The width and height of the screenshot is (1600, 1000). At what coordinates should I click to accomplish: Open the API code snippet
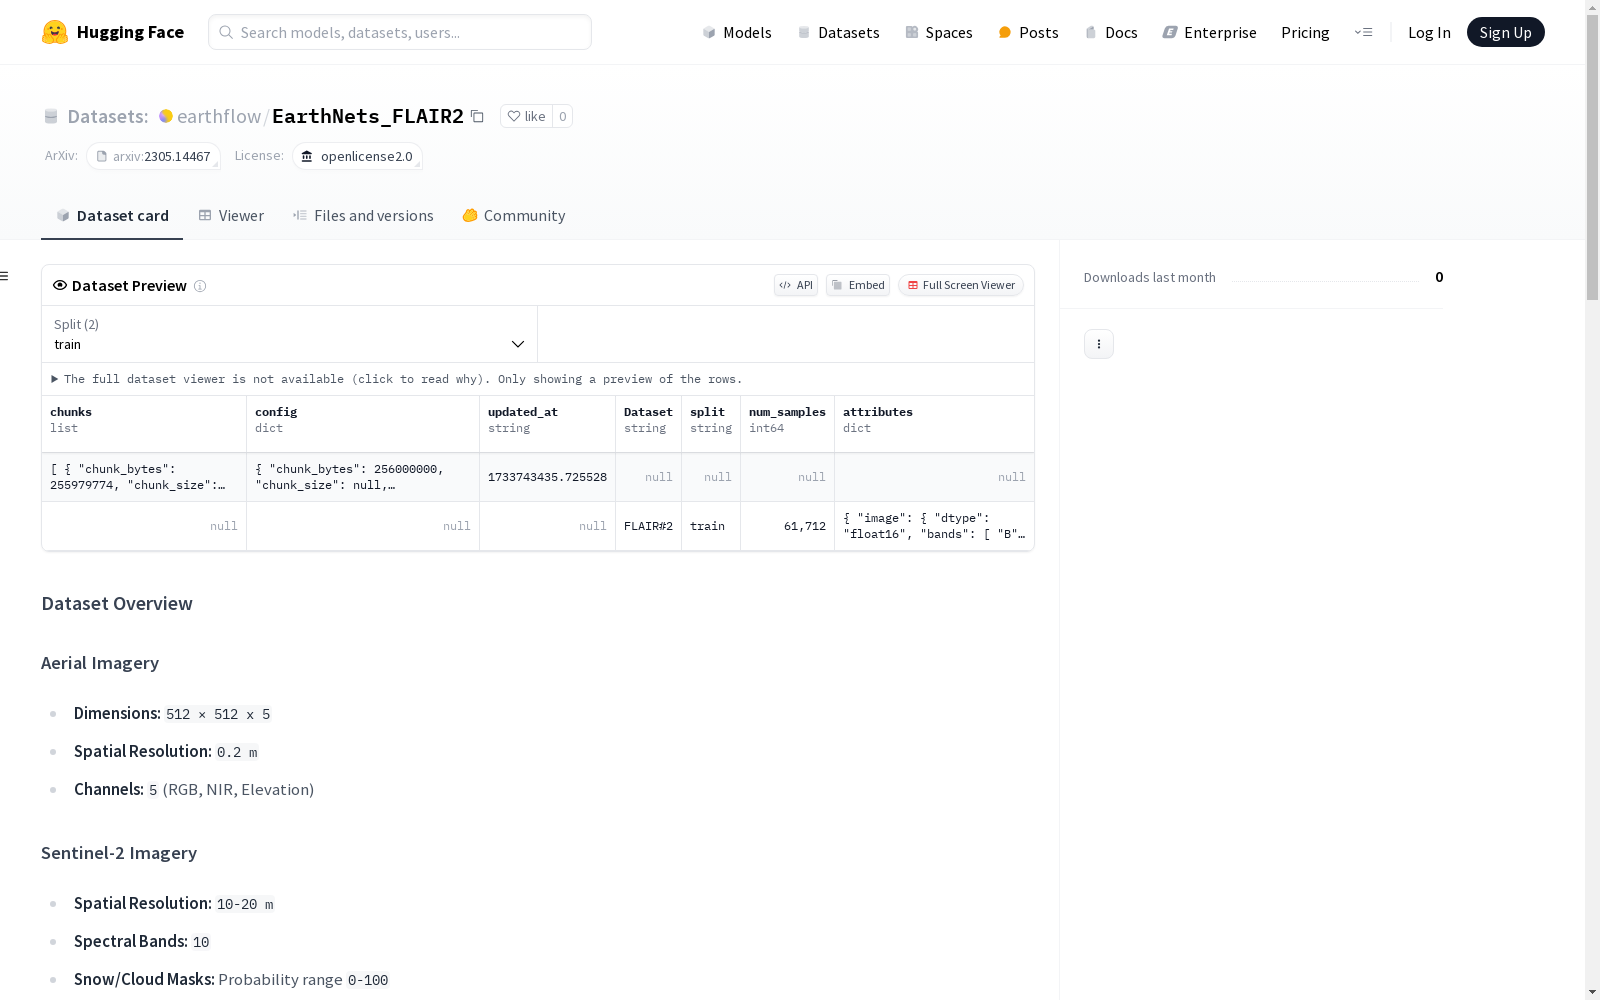[x=796, y=285]
